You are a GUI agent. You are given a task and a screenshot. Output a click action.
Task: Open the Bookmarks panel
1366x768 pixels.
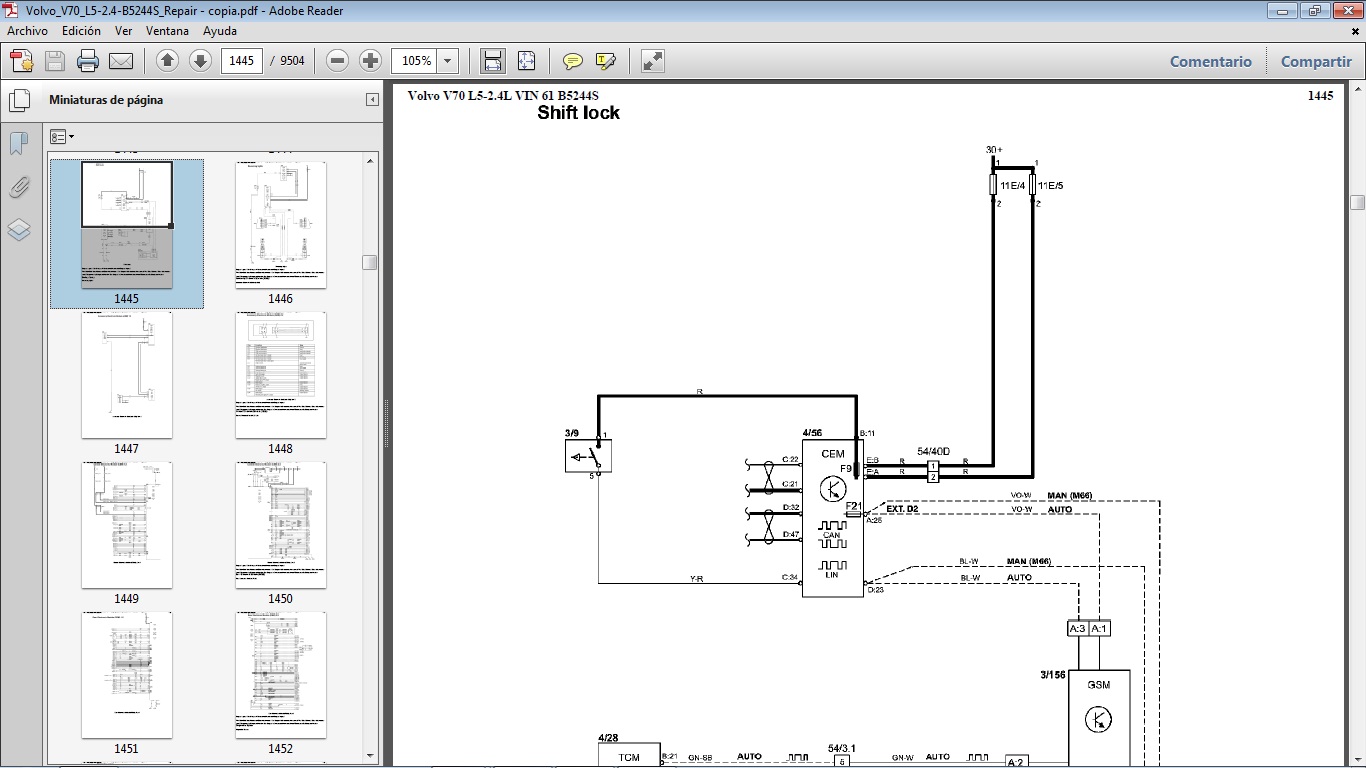tap(19, 144)
